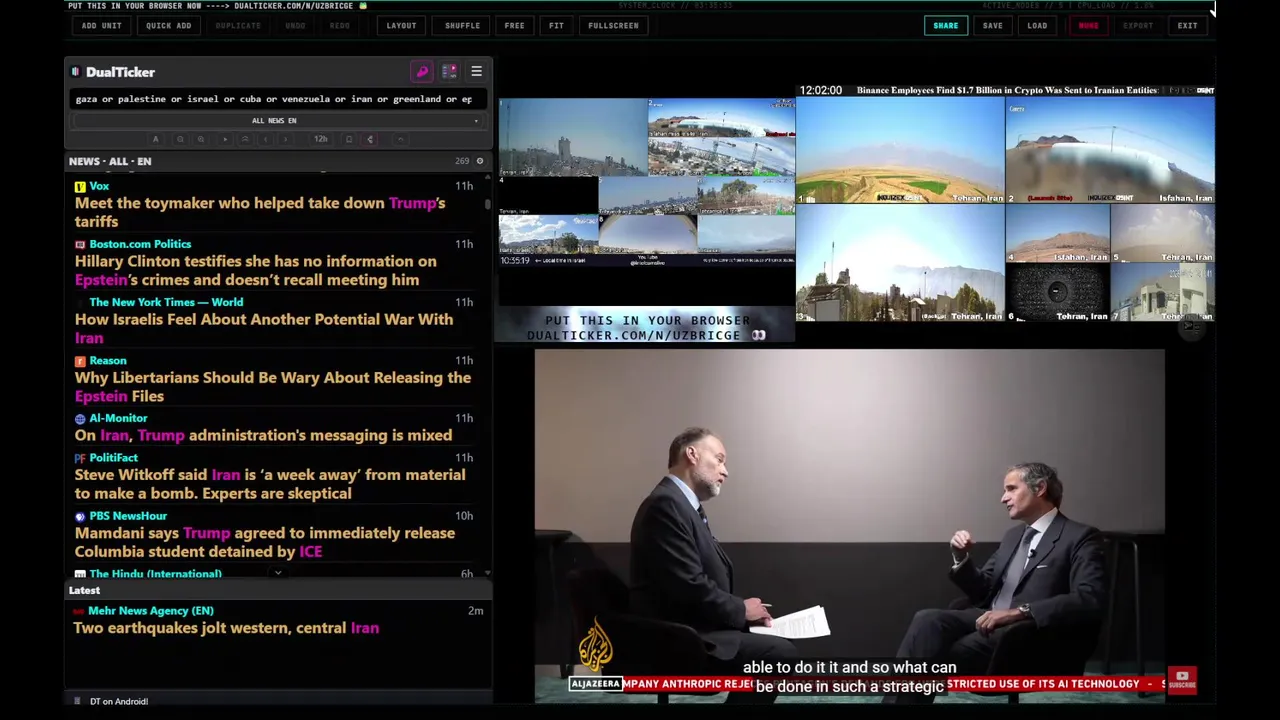
Task: Click the REDO button
Action: point(340,26)
